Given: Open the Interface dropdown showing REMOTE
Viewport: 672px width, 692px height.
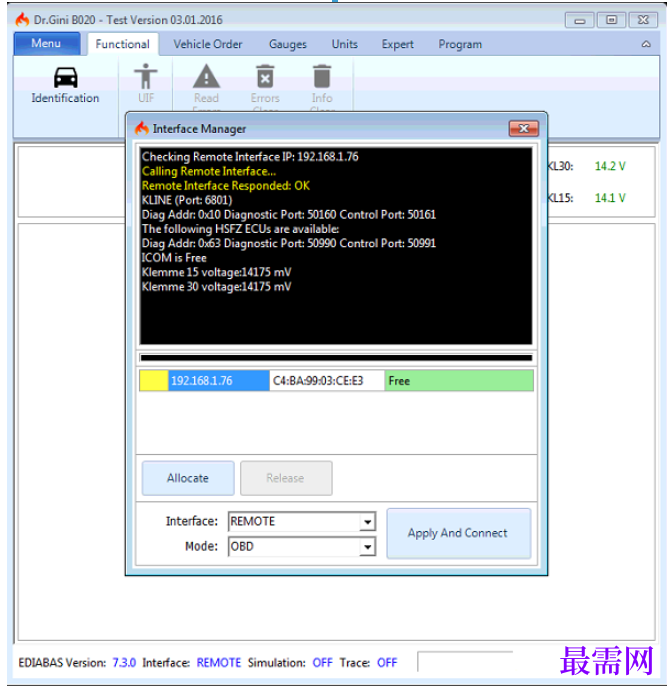Looking at the screenshot, I should point(302,522).
